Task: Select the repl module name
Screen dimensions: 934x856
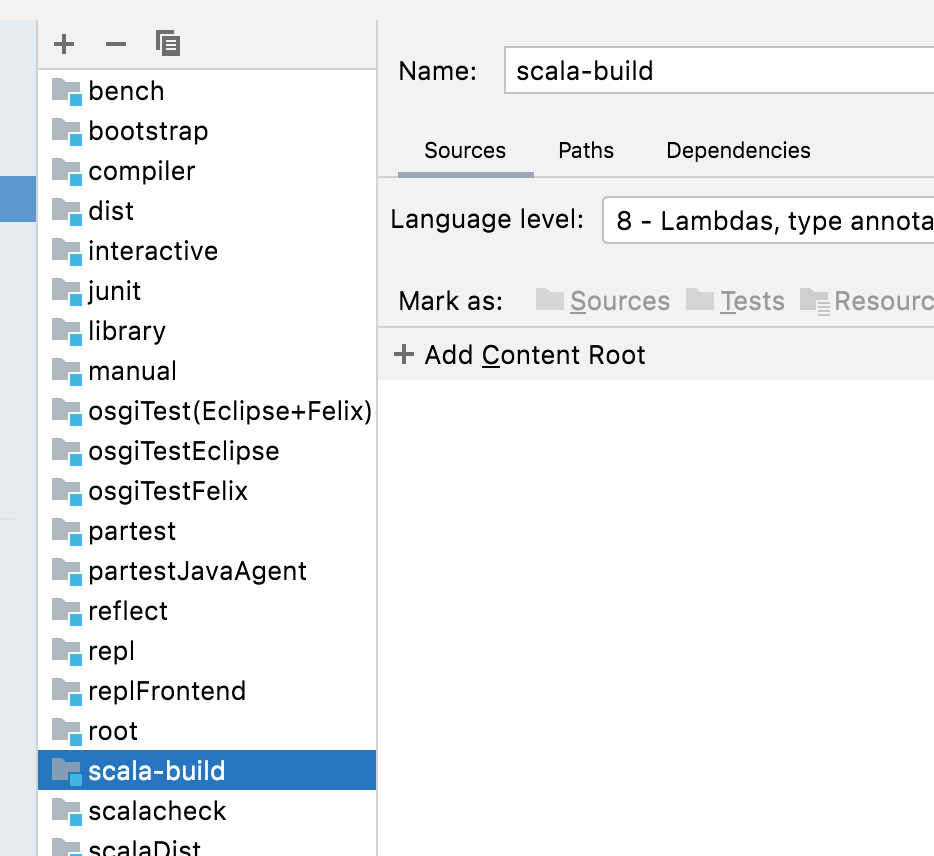Action: (111, 652)
